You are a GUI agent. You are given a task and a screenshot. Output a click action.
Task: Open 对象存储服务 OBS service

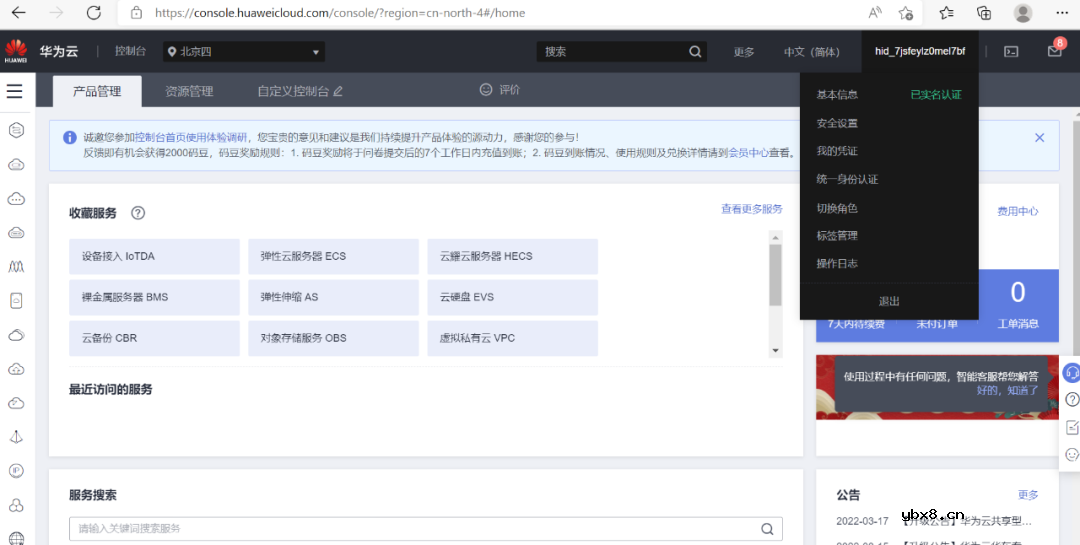pos(333,338)
